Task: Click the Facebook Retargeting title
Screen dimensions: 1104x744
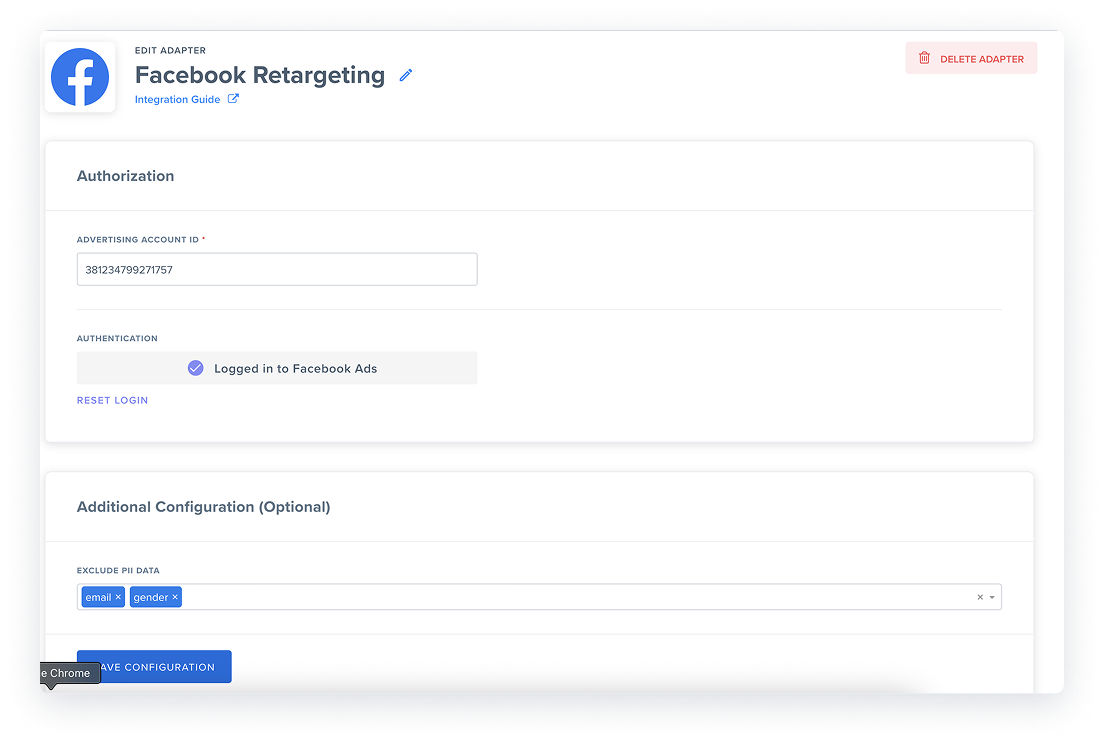Action: [x=260, y=75]
